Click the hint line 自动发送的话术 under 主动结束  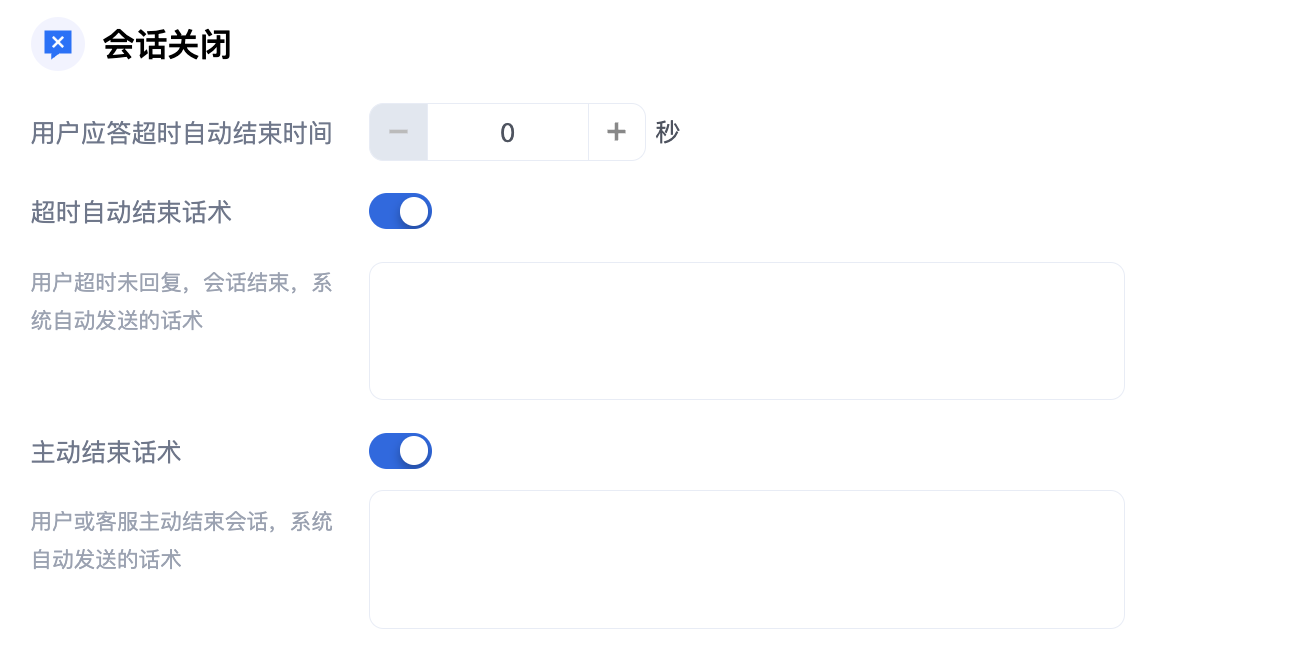106,559
